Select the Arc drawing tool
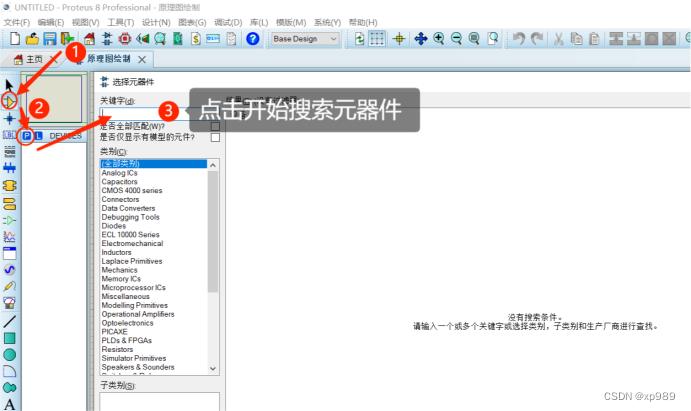The height and width of the screenshot is (411, 691). [9, 371]
